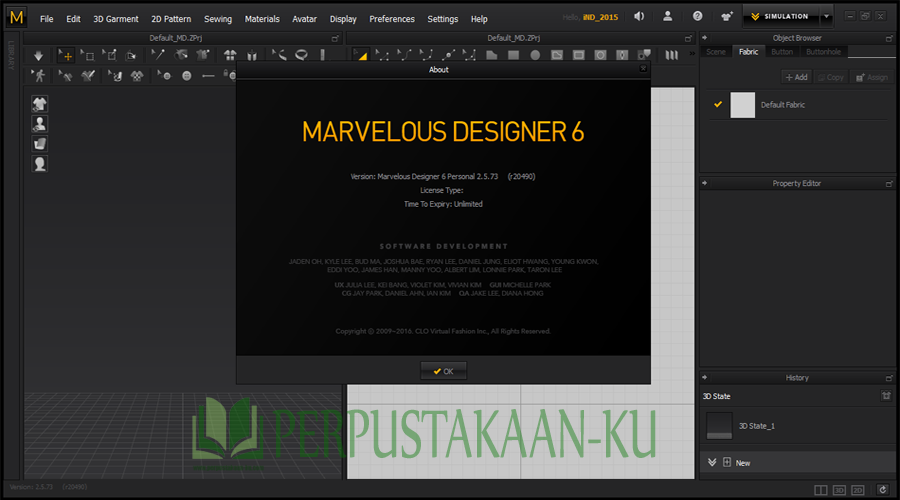
Task: Pick the Internal Circle tool
Action: click(x=600, y=55)
